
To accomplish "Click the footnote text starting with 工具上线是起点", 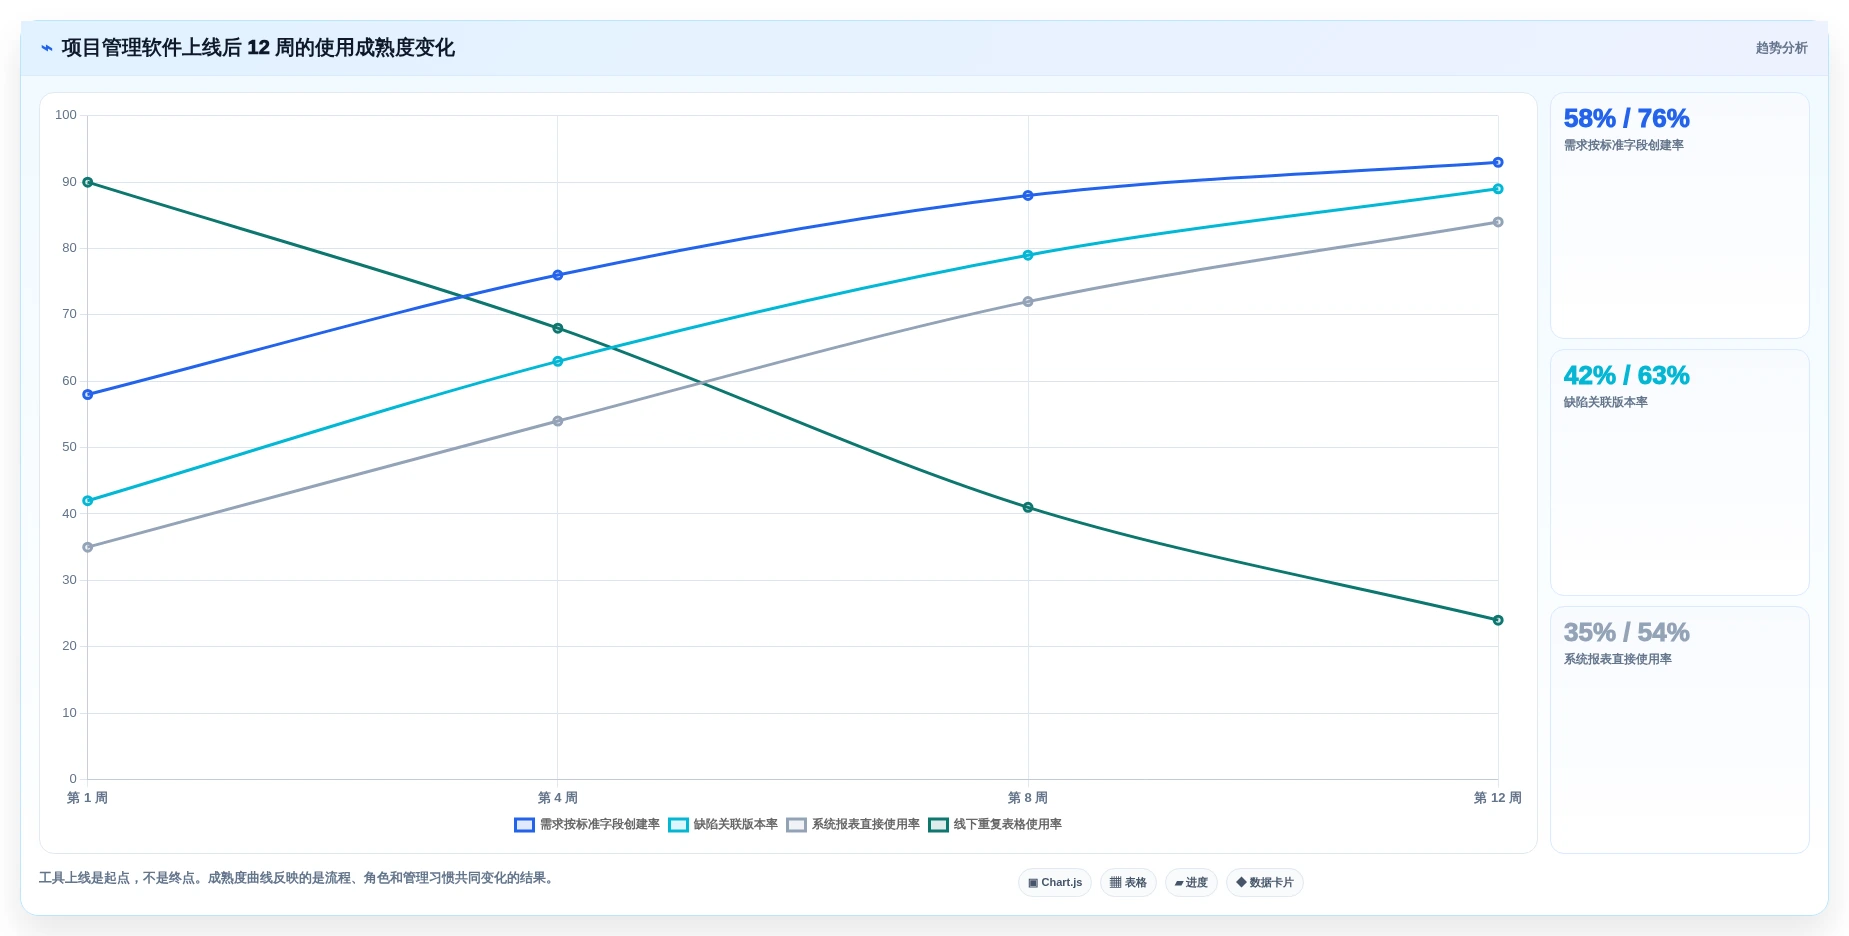I will click(x=298, y=878).
